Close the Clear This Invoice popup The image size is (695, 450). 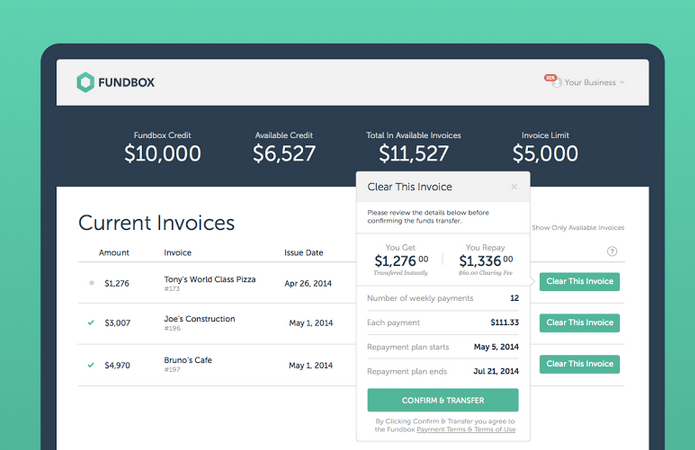[514, 187]
